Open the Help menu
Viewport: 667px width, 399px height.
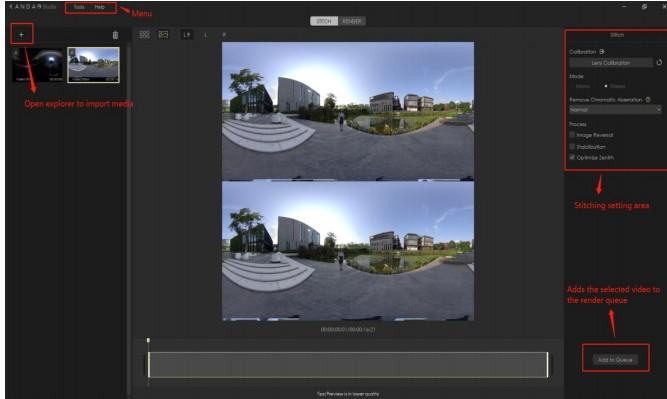pos(100,7)
